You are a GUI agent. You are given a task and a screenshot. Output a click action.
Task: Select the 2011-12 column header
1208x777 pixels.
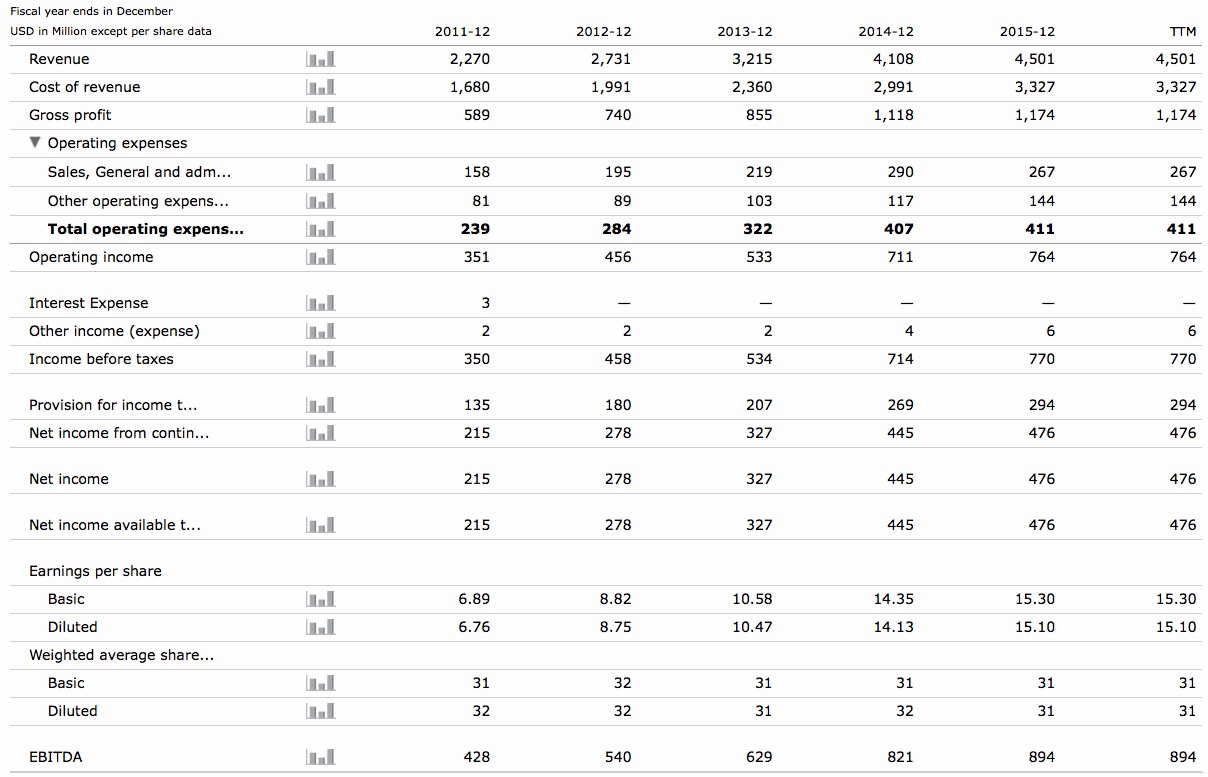(462, 31)
